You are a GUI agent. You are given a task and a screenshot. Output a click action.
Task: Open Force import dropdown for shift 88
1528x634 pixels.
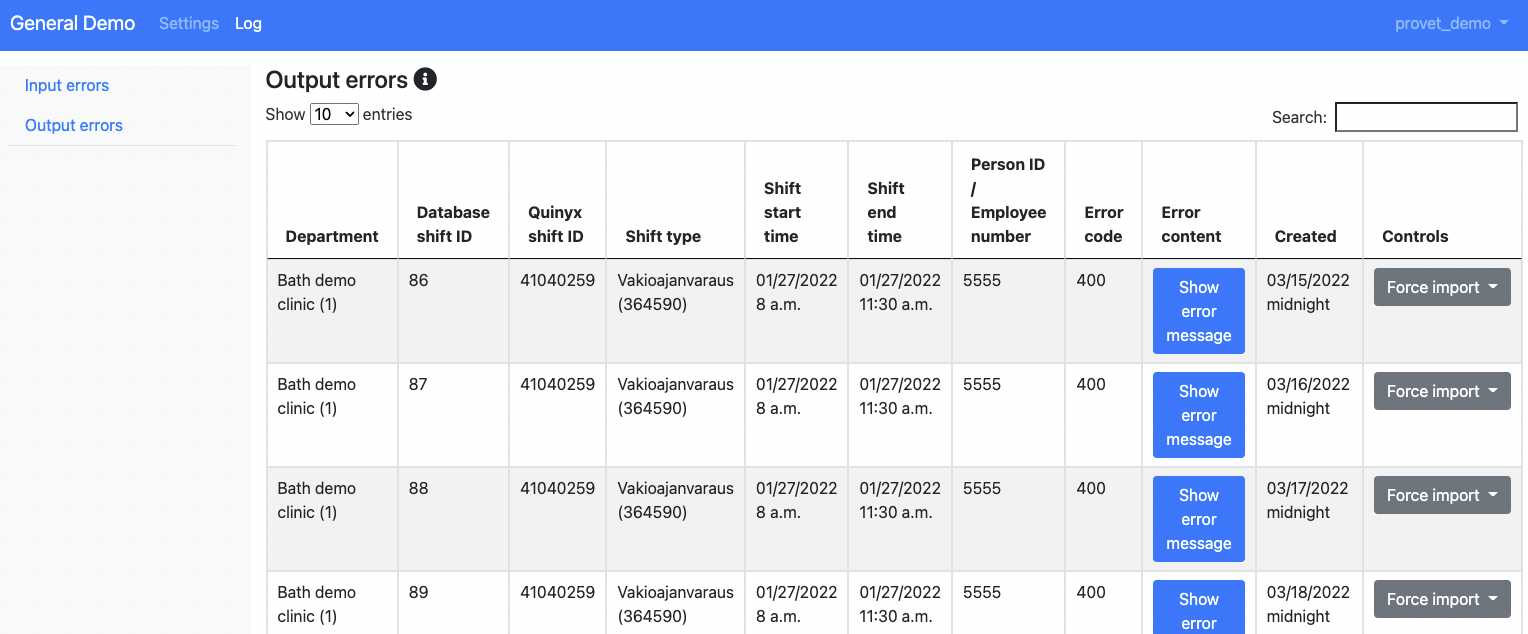coord(1442,495)
